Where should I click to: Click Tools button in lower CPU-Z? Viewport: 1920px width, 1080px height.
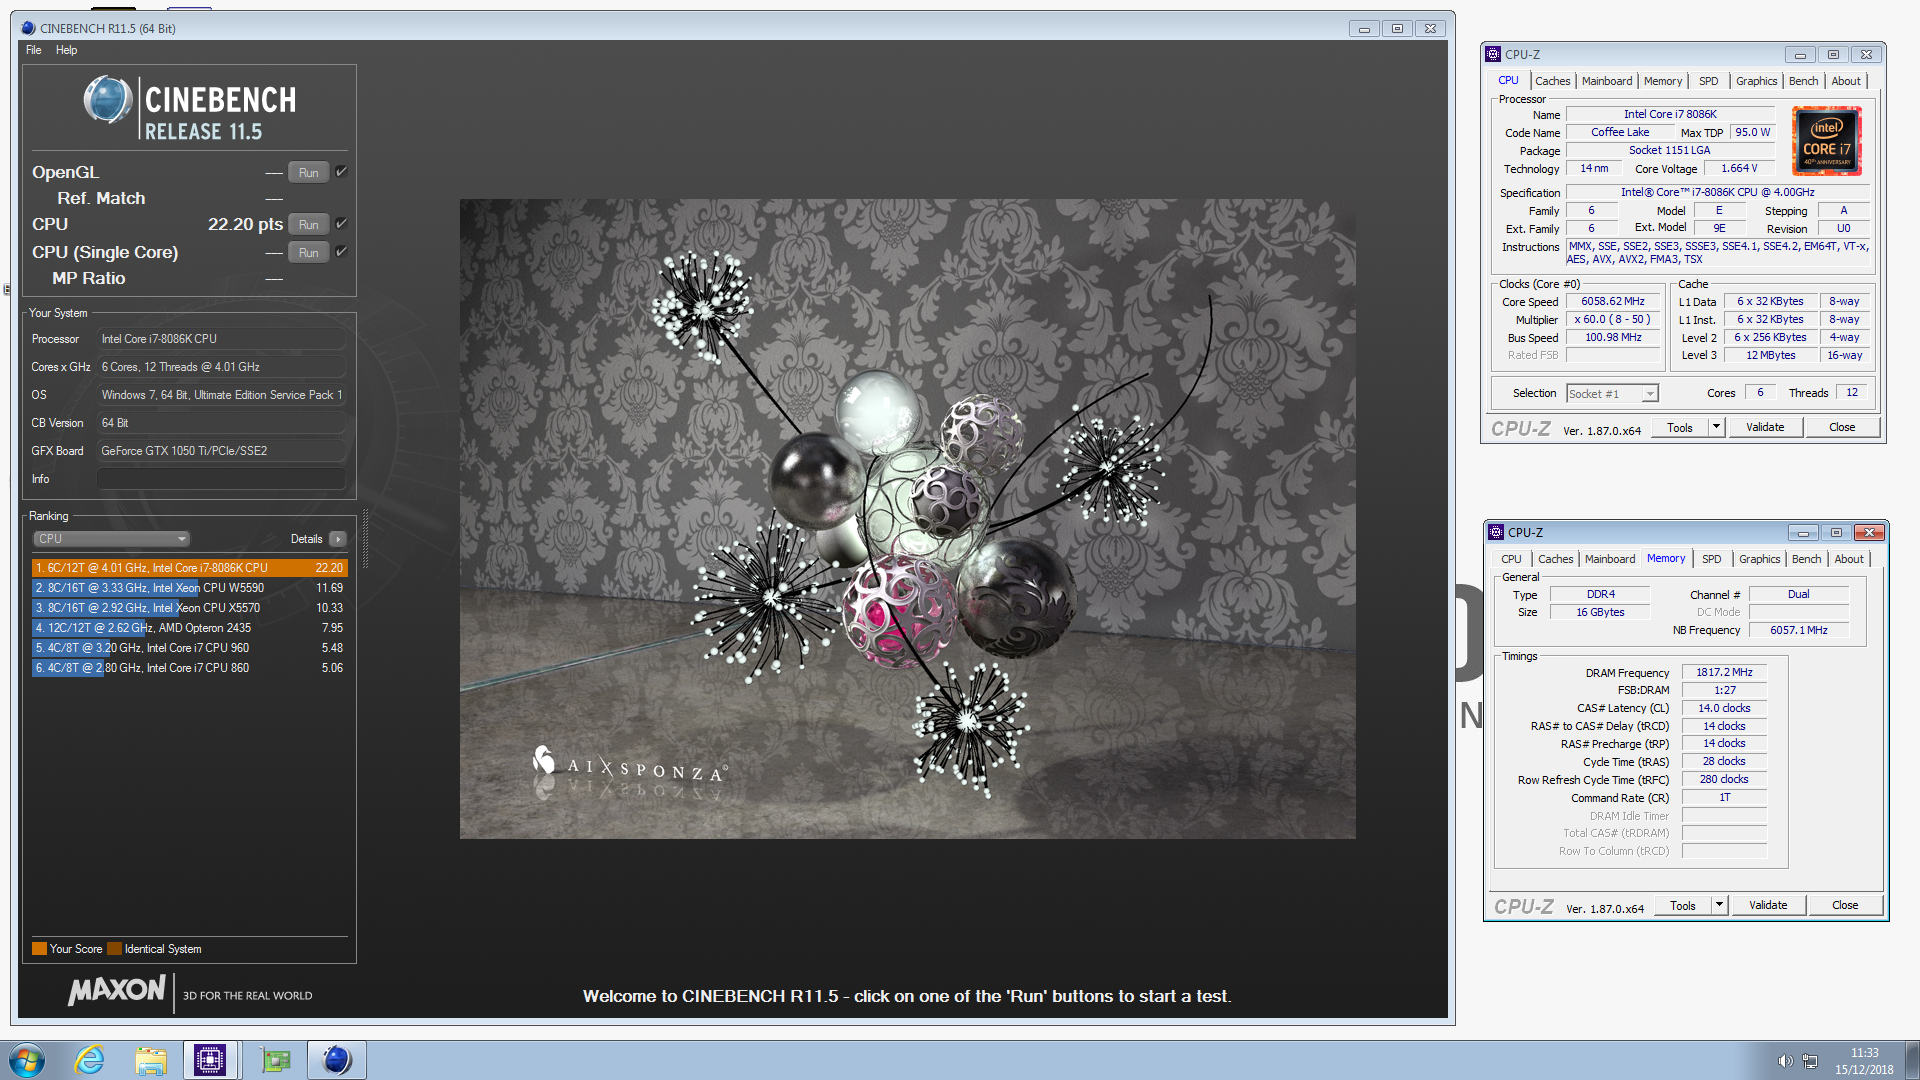coord(1683,905)
